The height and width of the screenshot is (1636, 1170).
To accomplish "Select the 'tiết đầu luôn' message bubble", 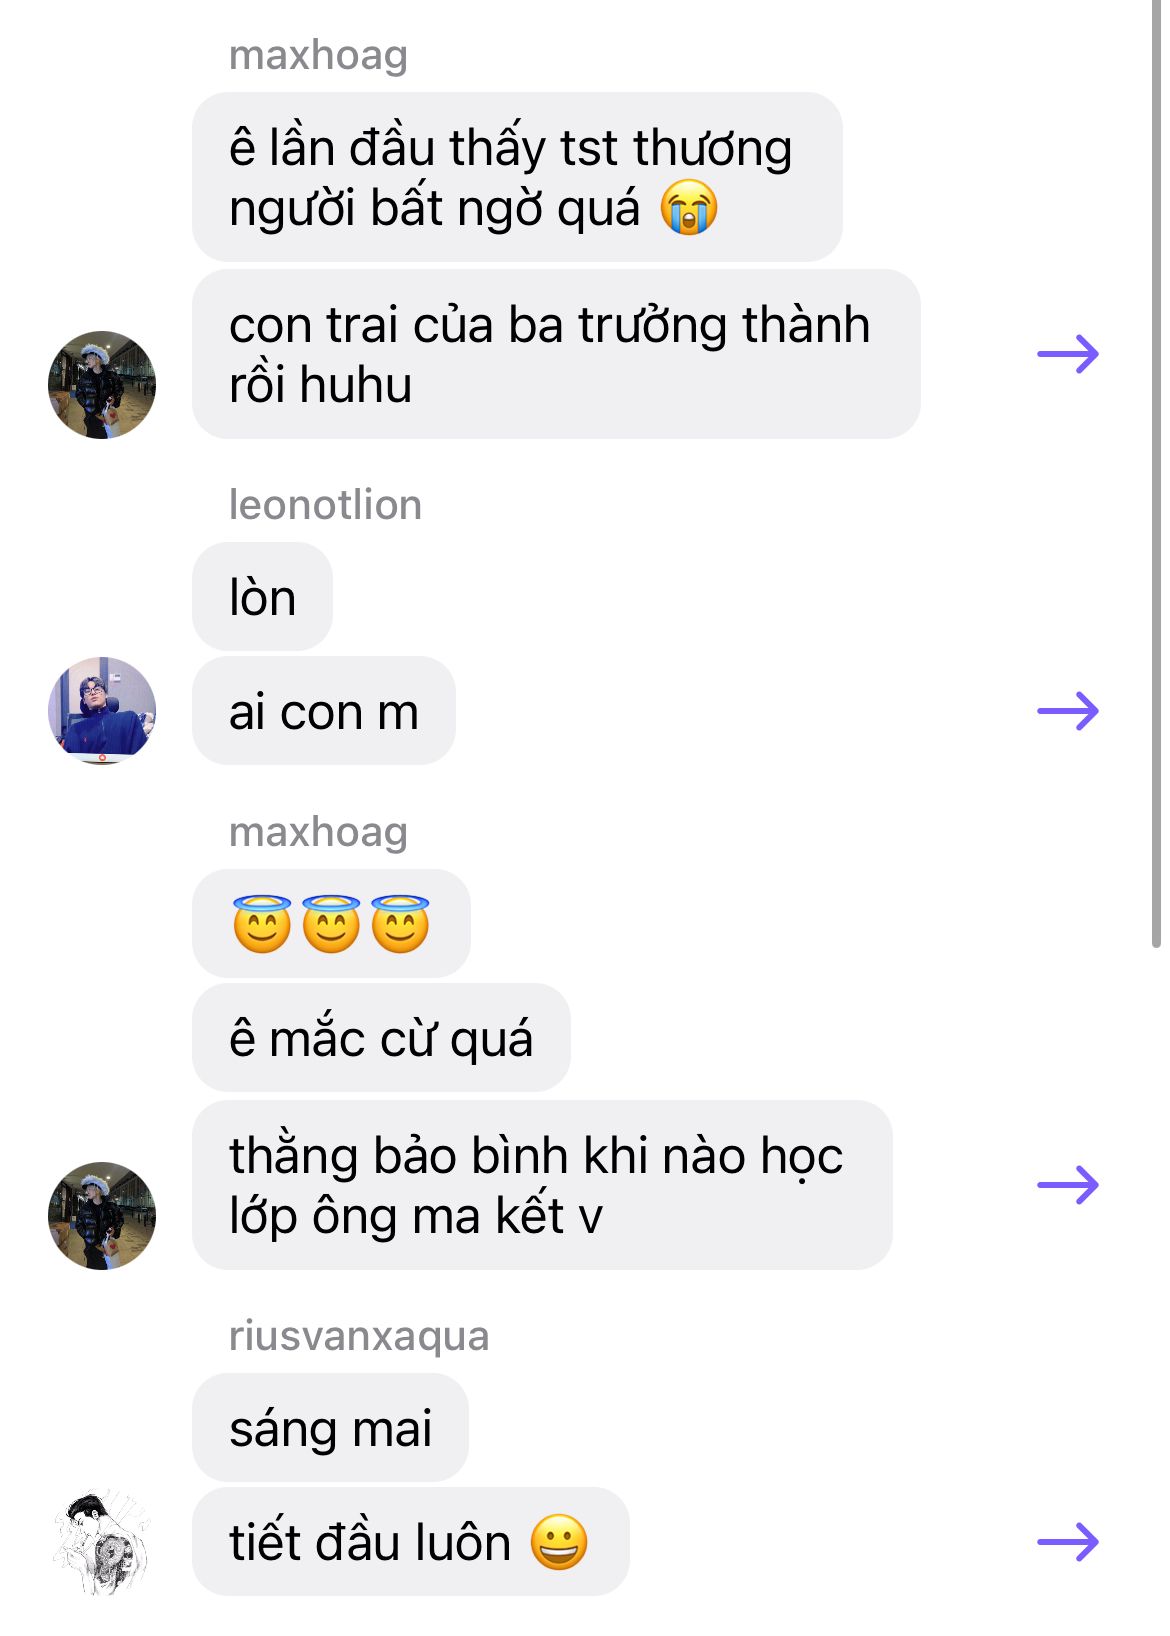I will 411,1541.
